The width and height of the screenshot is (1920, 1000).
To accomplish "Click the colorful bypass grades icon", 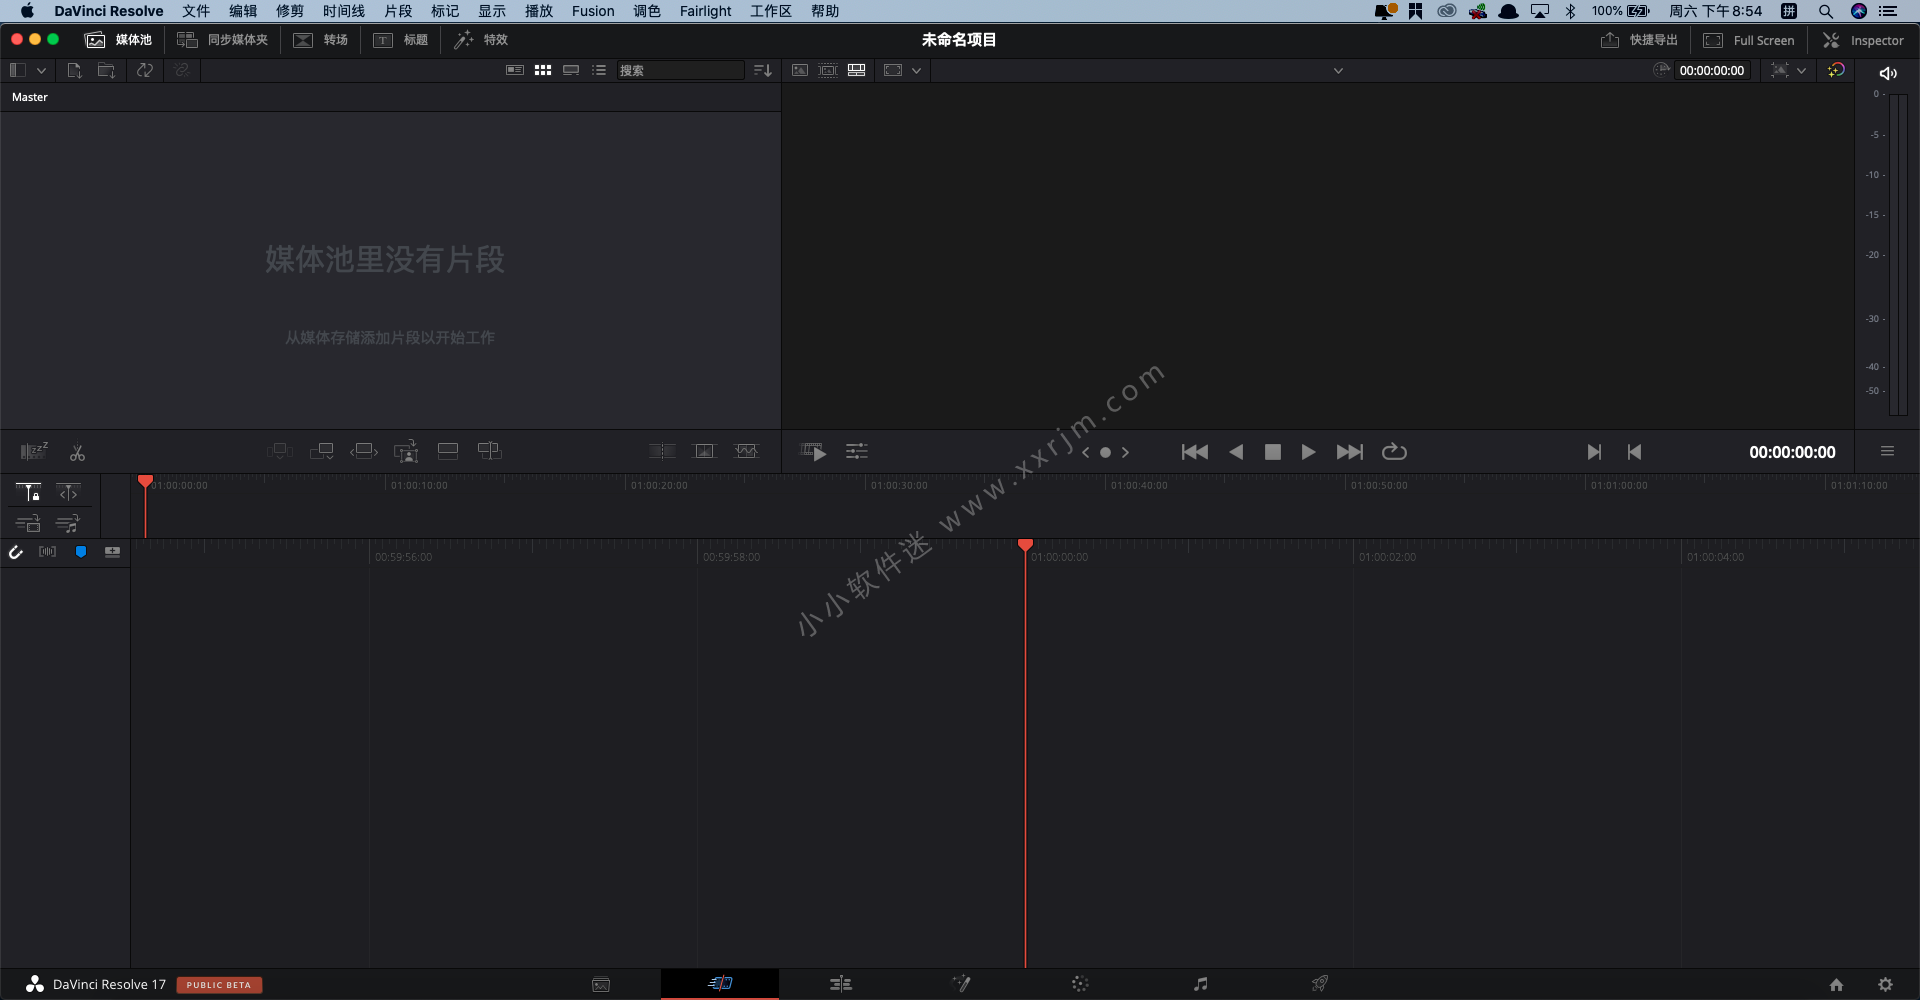I will tap(1836, 70).
